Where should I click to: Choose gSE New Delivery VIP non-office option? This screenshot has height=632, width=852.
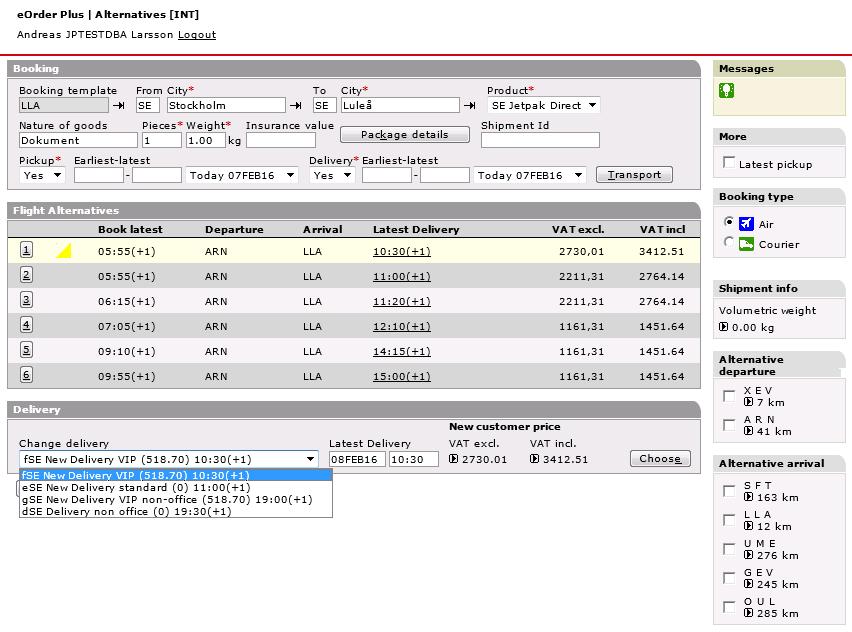coord(176,499)
